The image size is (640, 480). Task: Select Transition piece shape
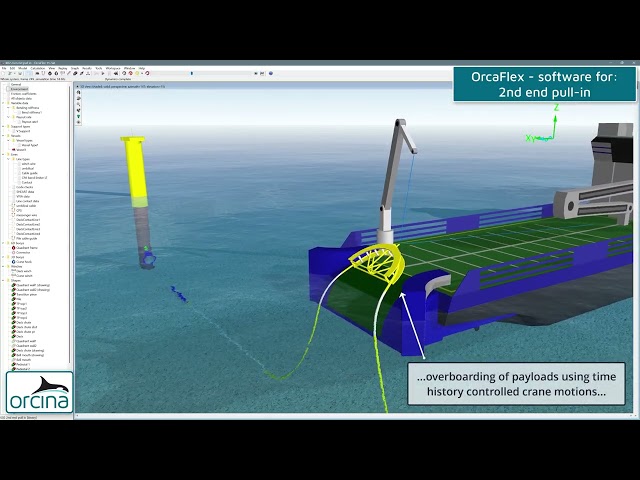tap(27, 294)
